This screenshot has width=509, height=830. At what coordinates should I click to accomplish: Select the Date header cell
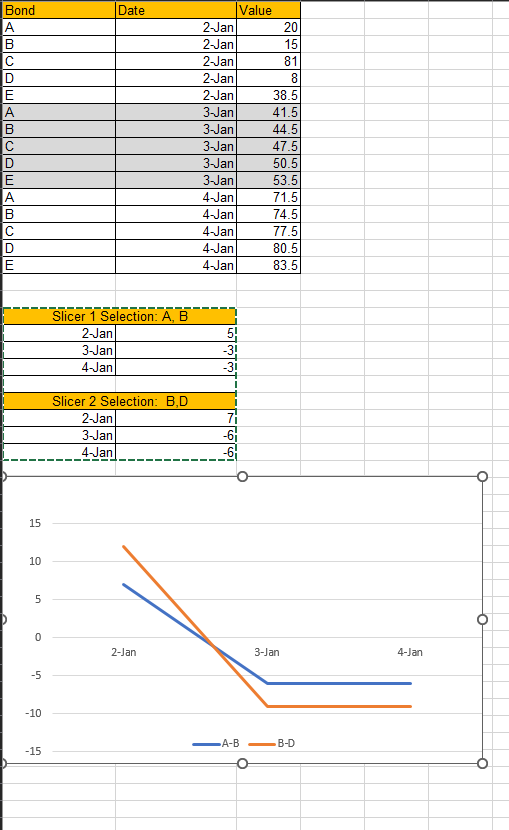176,10
